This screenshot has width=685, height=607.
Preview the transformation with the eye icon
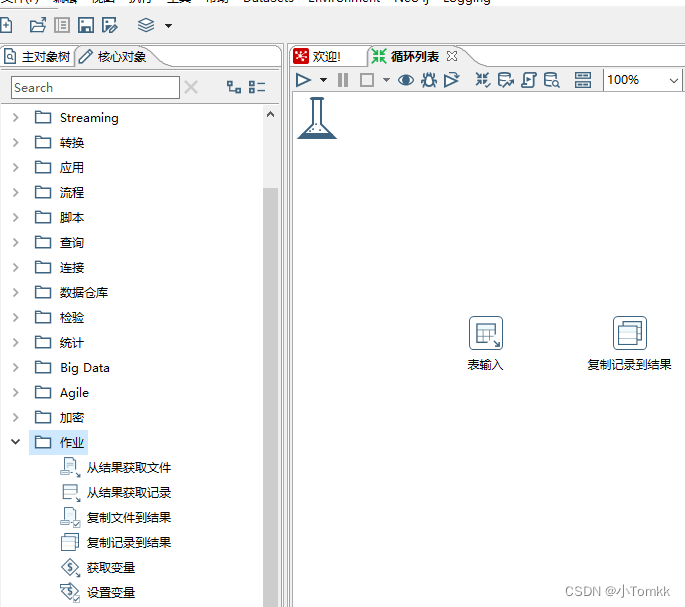click(406, 80)
